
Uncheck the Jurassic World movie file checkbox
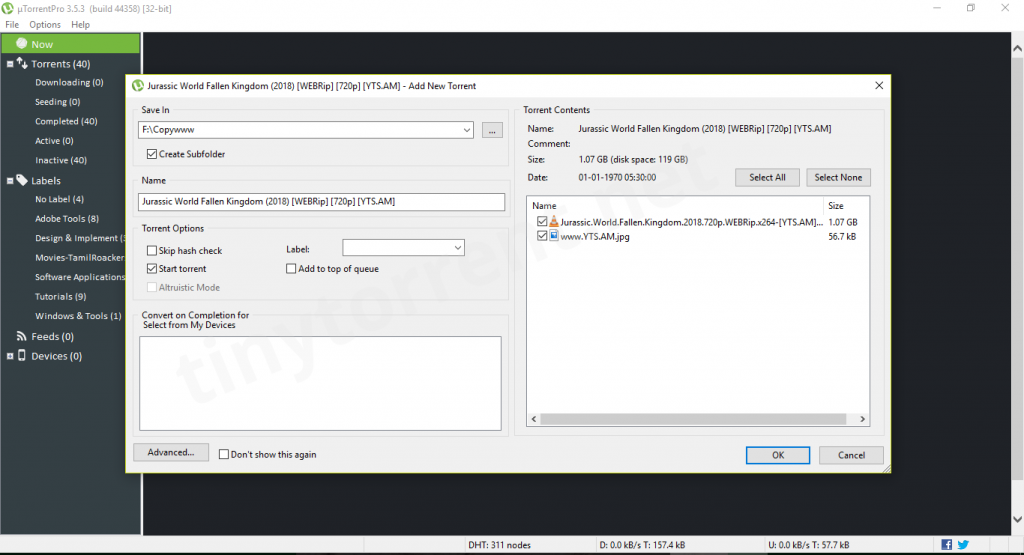click(542, 222)
